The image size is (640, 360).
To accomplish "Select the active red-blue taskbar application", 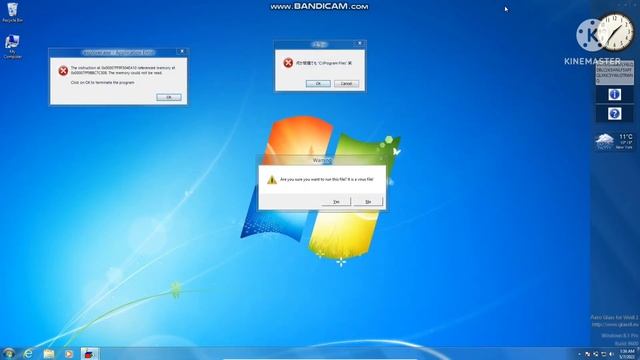I will (x=89, y=353).
